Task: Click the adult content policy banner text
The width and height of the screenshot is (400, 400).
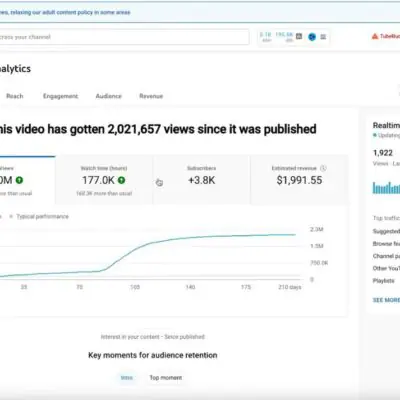Action: (x=65, y=12)
